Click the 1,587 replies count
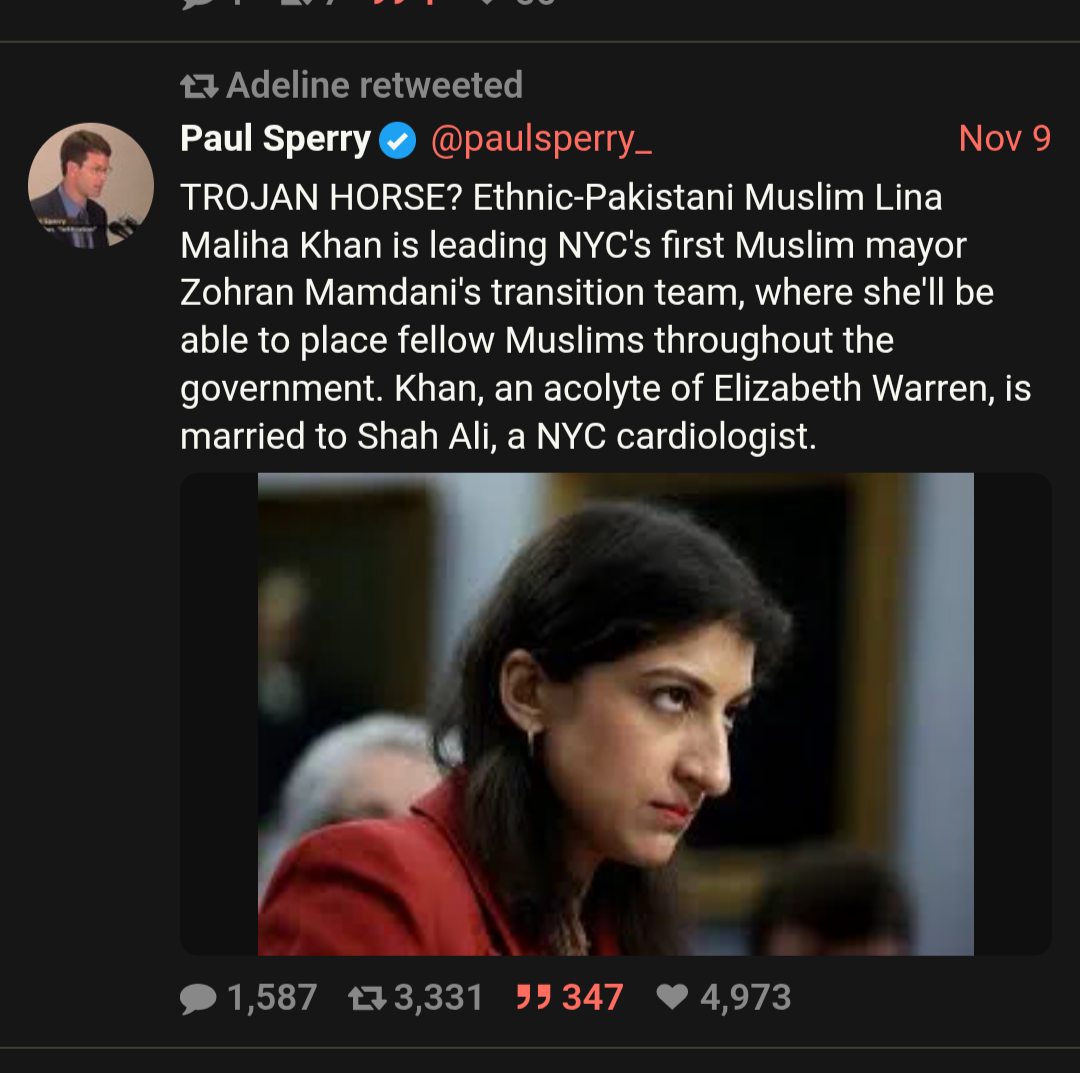The height and width of the screenshot is (1073, 1080). coord(272,997)
